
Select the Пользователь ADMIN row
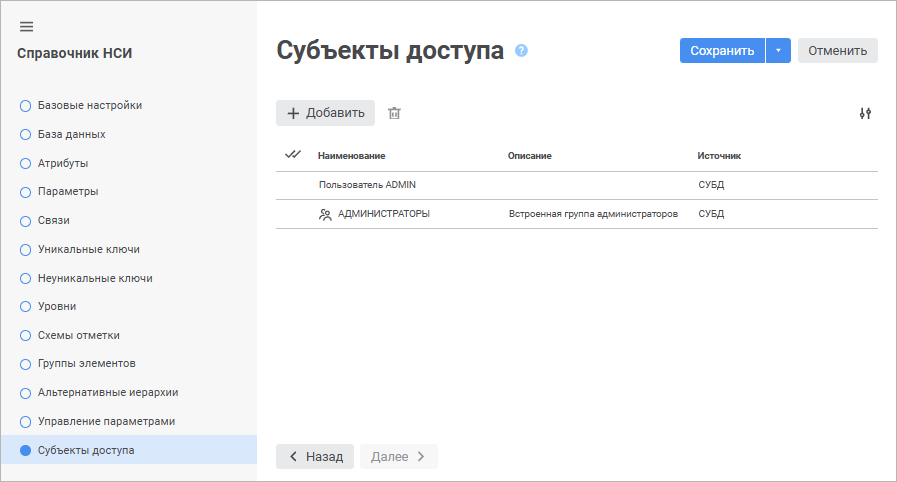point(577,185)
